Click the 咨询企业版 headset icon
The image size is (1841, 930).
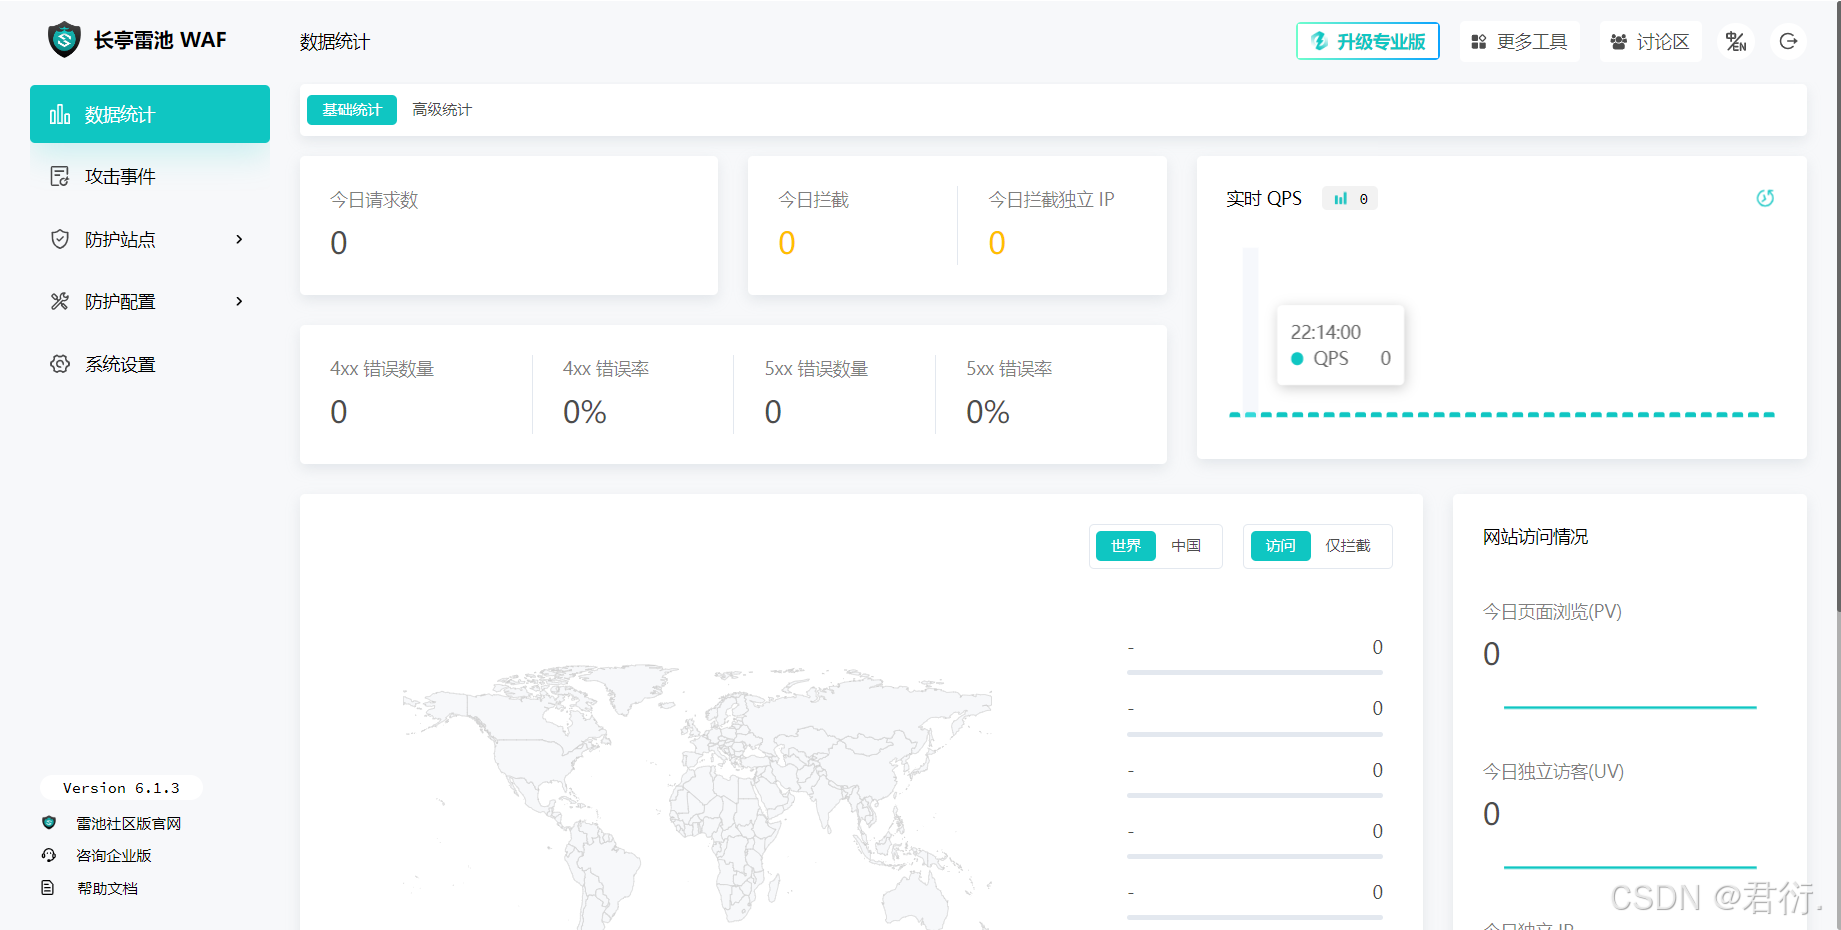(49, 855)
